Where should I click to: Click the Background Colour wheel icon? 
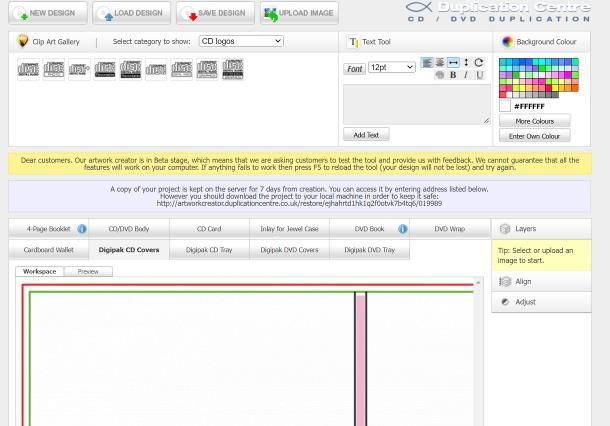pos(507,41)
